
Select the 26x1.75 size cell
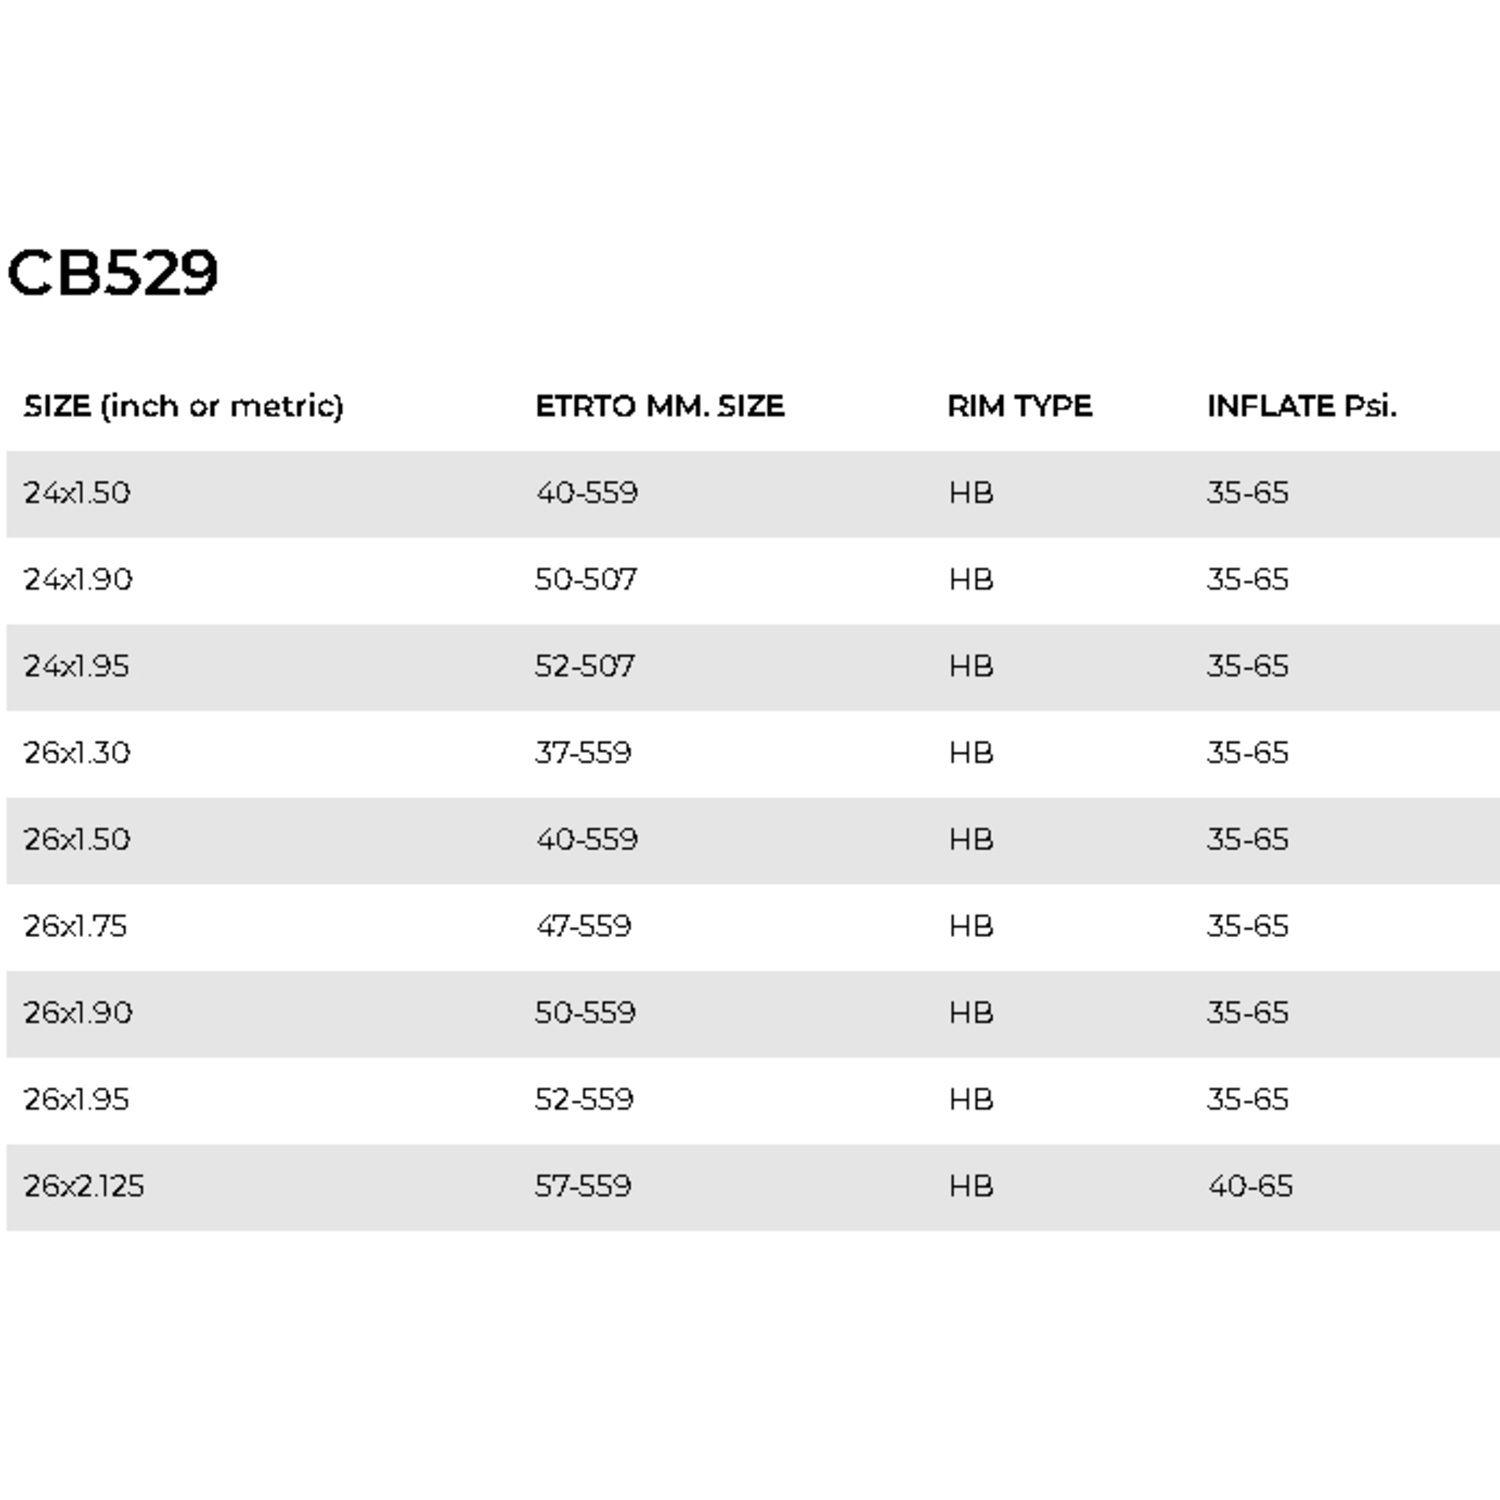pos(76,926)
